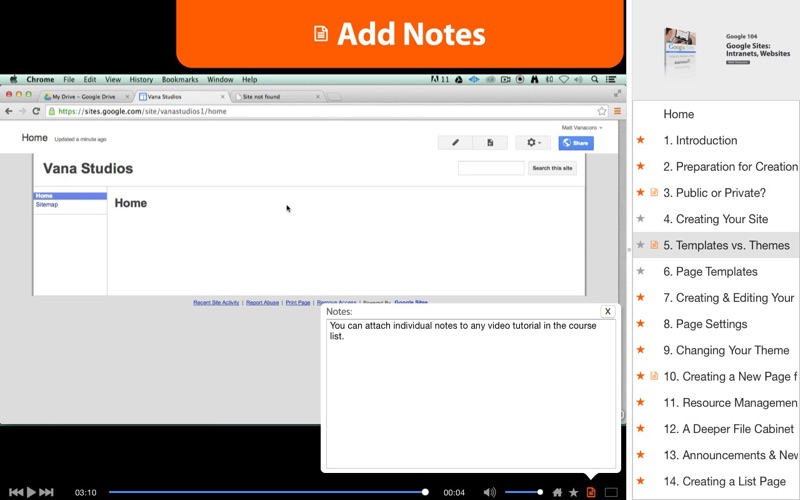Skip to the next tutorial video
The height and width of the screenshot is (500, 800).
[x=46, y=492]
